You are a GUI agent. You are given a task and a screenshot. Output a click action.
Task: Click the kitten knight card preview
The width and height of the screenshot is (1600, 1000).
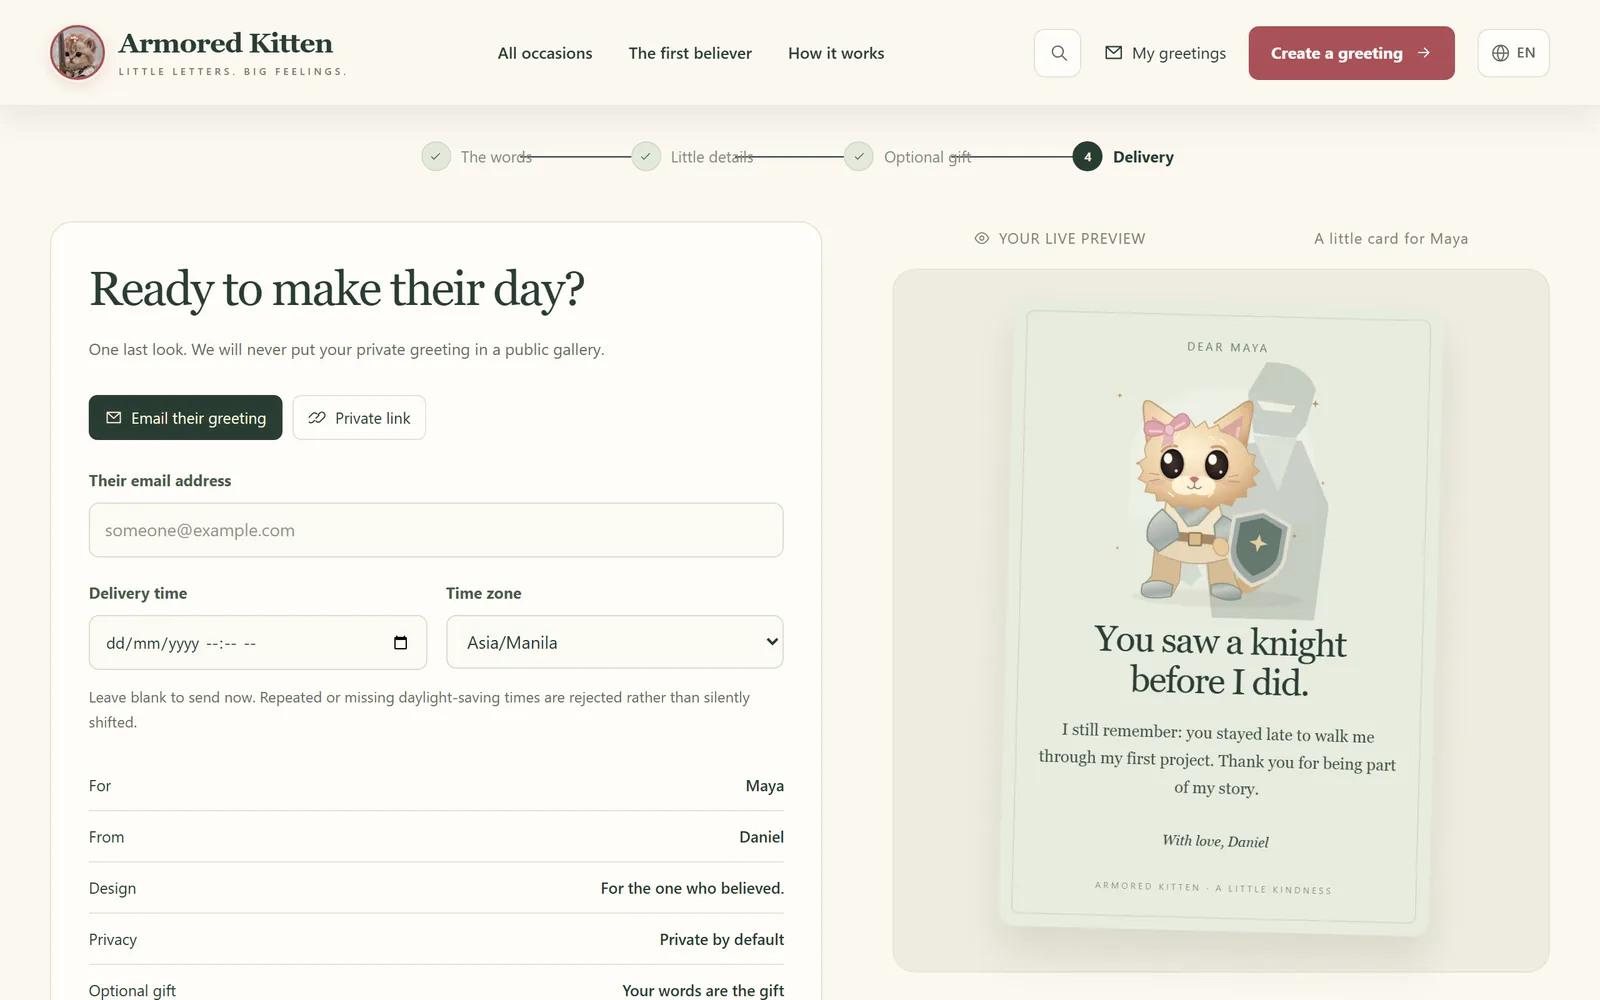click(1220, 620)
